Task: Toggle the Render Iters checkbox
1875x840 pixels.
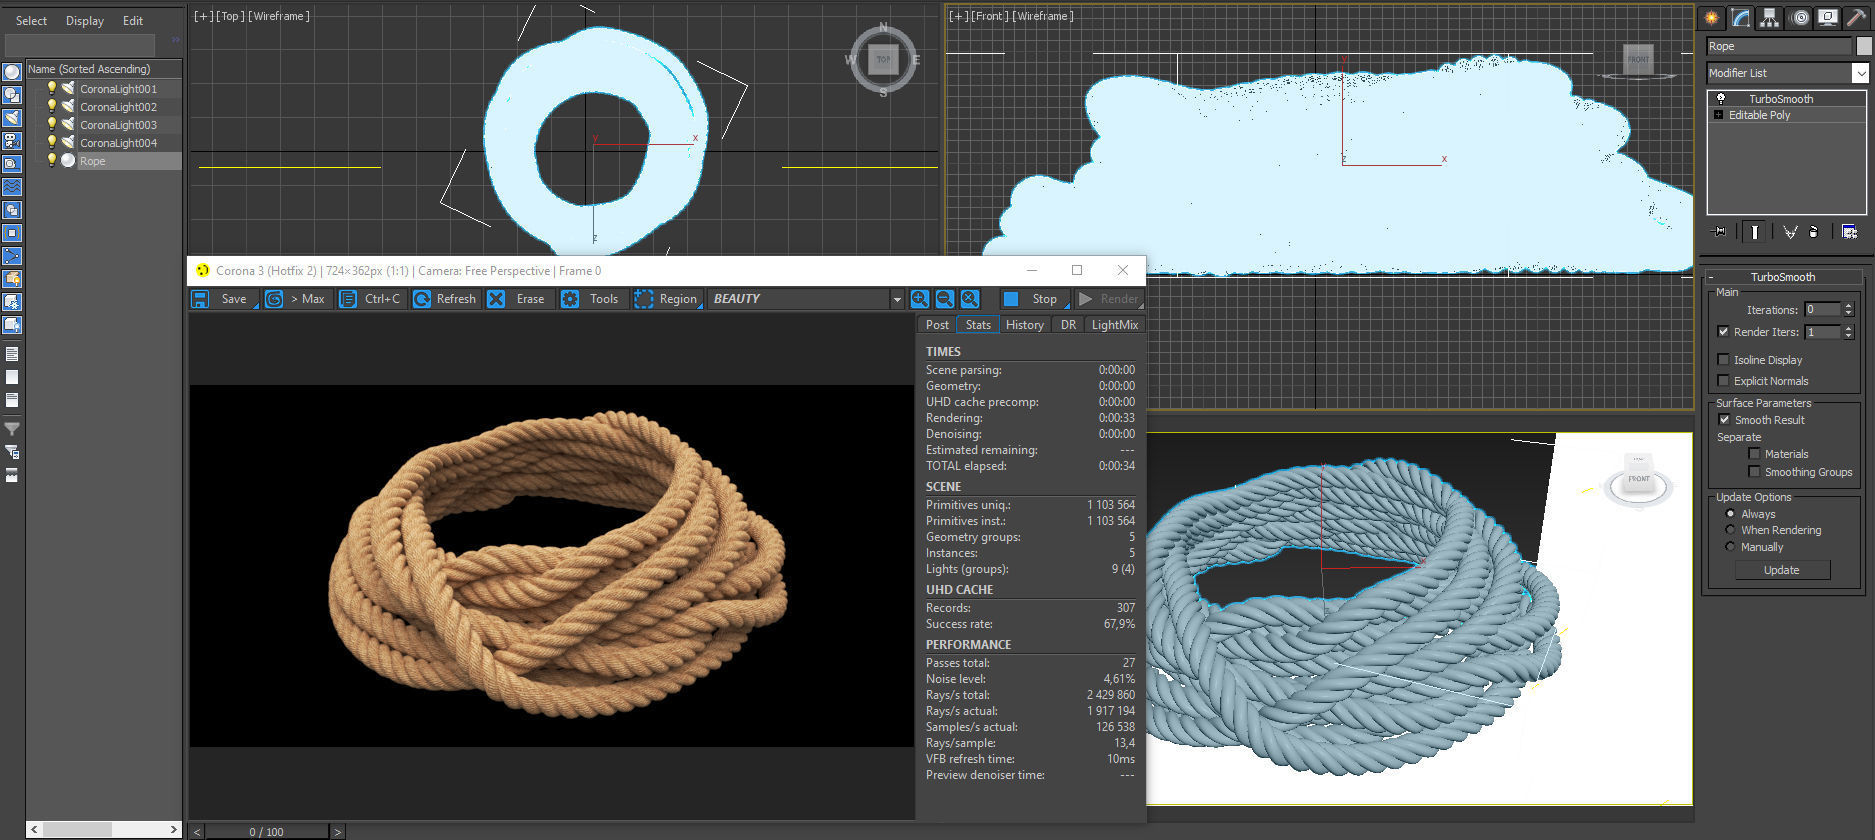Action: click(x=1723, y=331)
